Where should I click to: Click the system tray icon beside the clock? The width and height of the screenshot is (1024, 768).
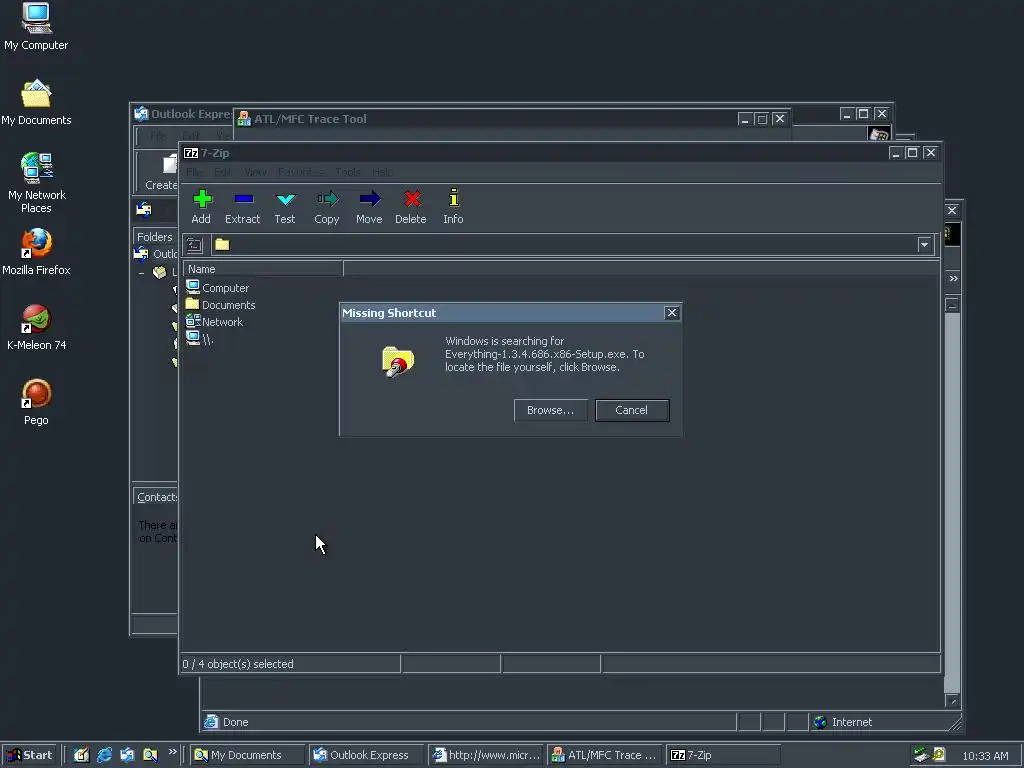pyautogui.click(x=939, y=755)
